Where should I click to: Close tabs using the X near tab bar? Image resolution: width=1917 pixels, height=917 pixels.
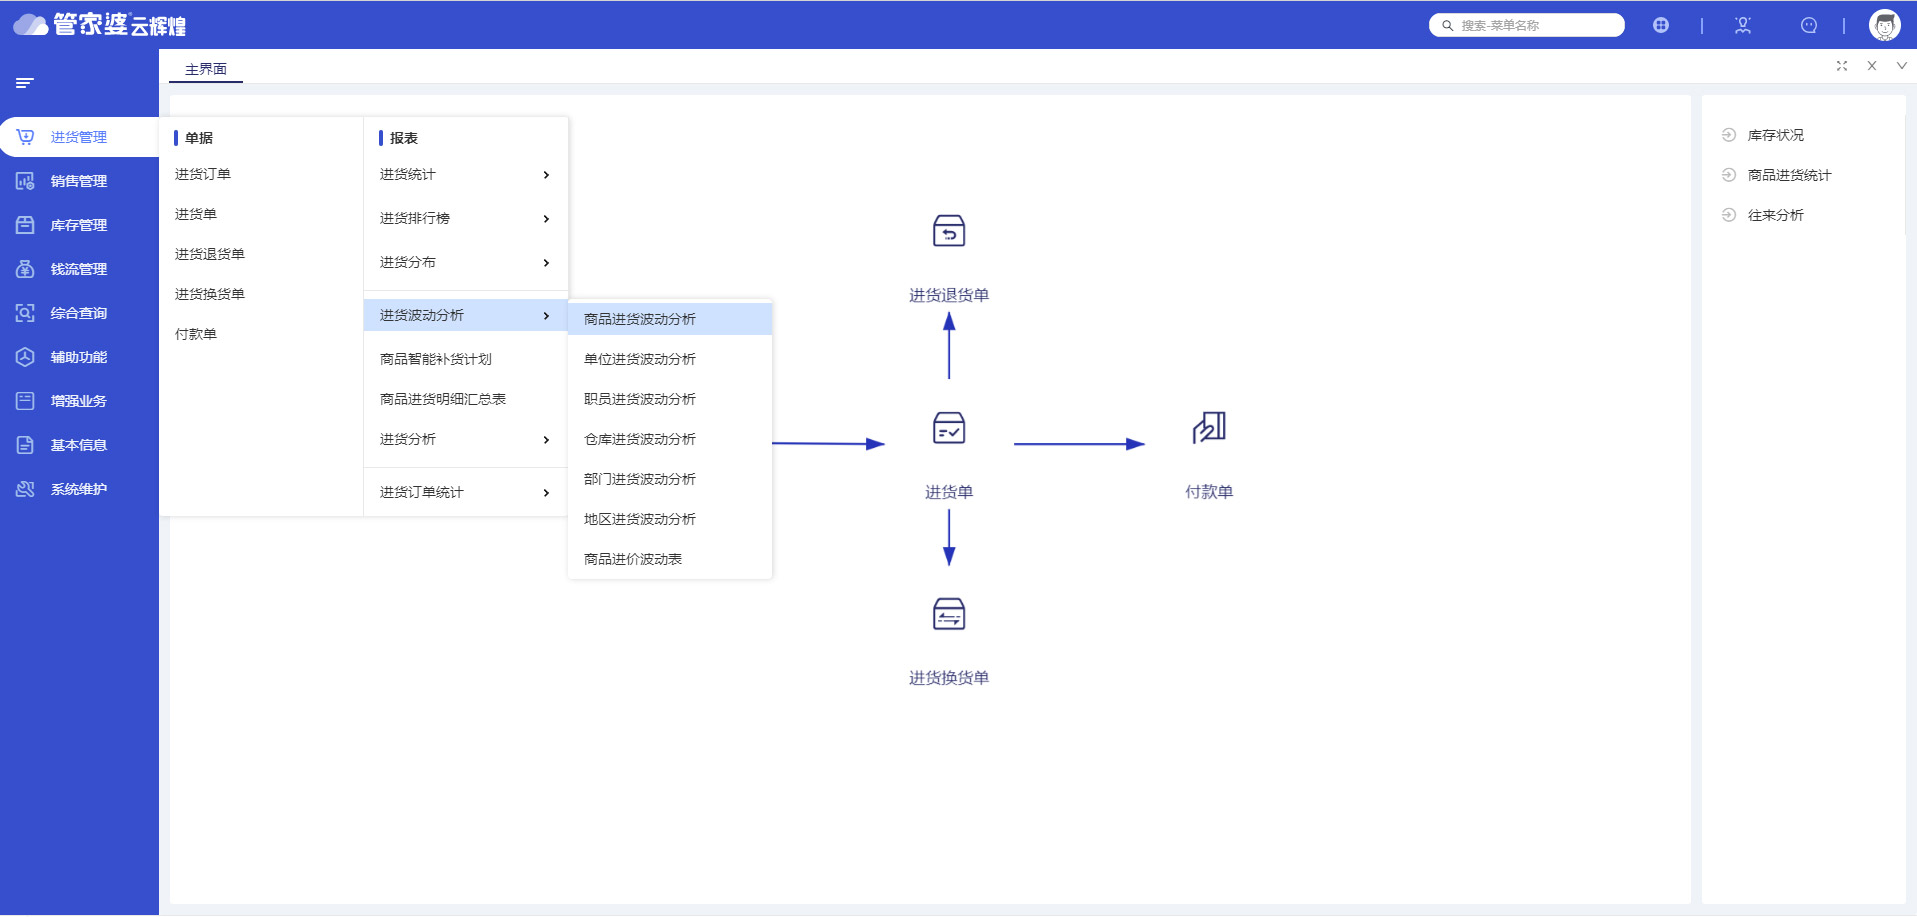1872,66
